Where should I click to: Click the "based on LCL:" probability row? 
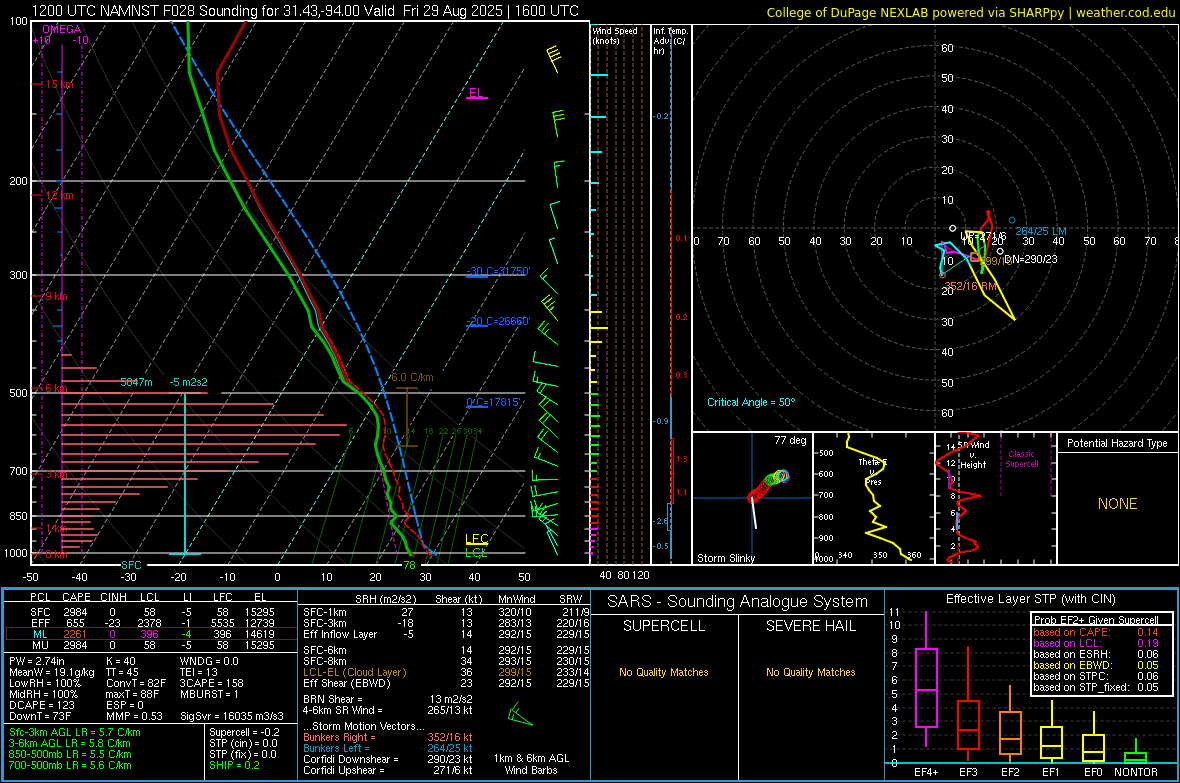pos(1096,643)
